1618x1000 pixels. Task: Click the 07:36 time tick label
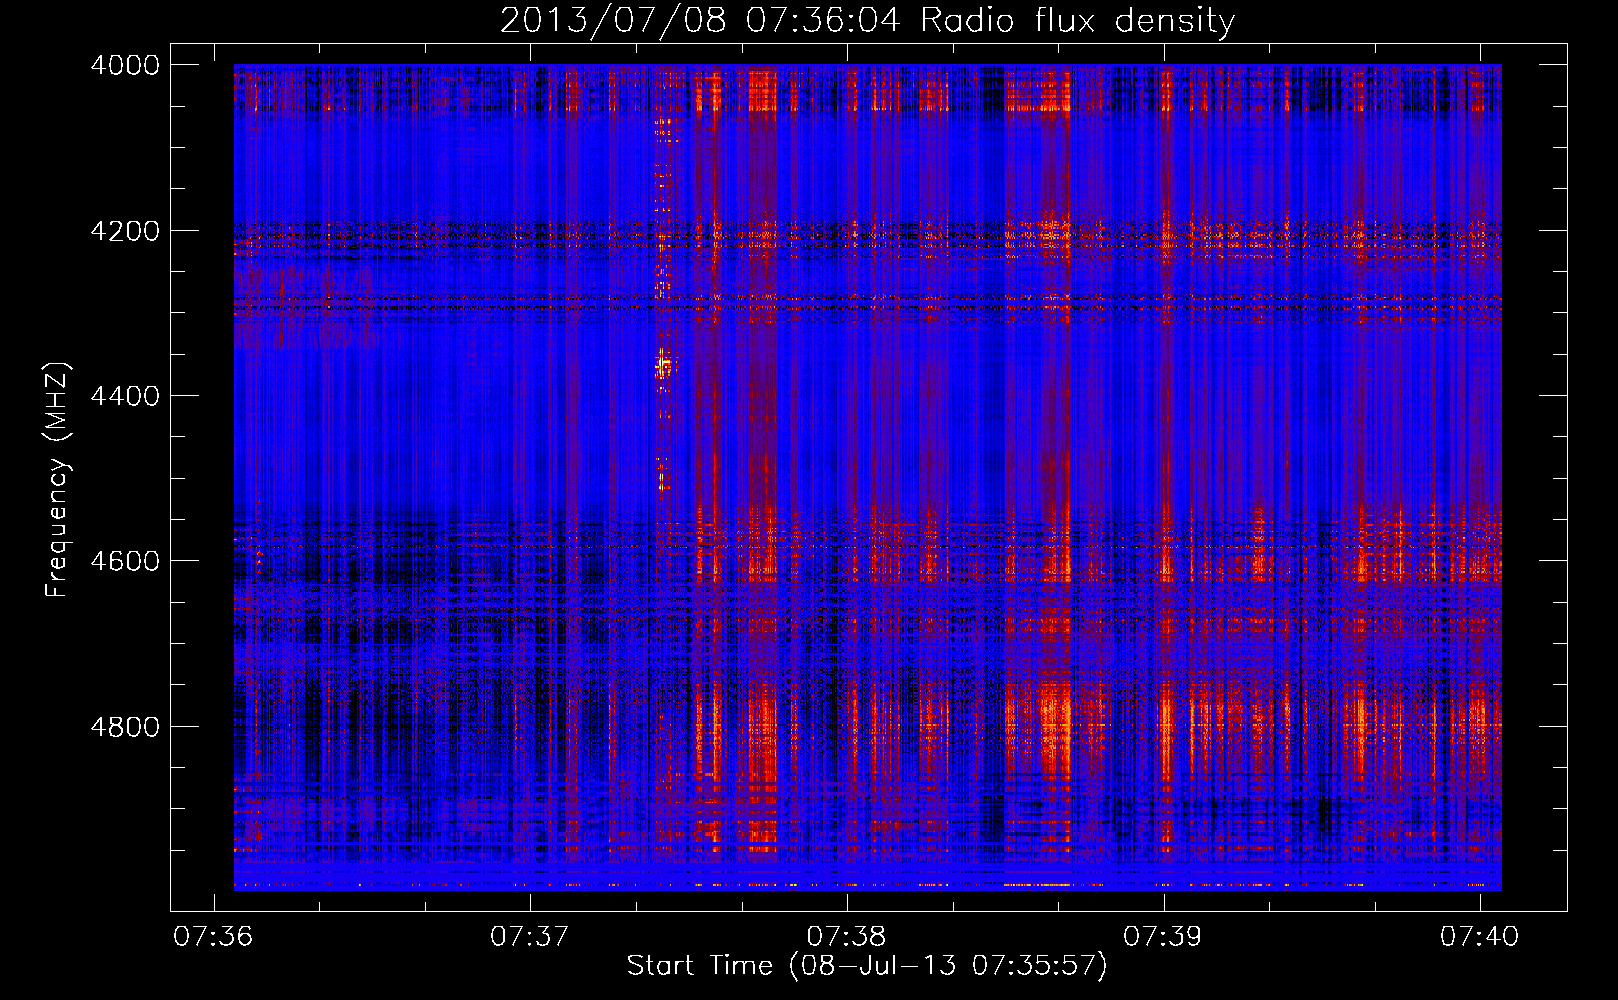pos(213,936)
